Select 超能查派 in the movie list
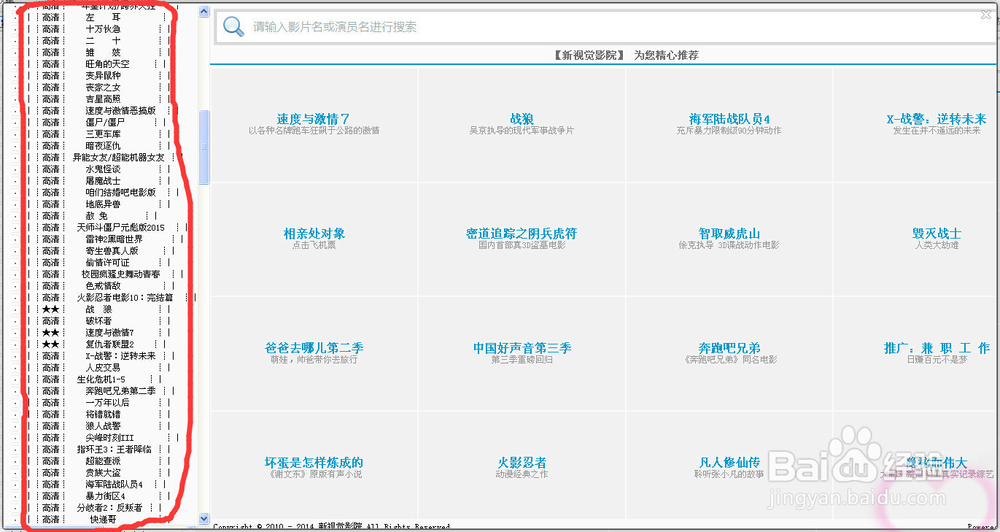The height and width of the screenshot is (532, 1000). point(103,461)
